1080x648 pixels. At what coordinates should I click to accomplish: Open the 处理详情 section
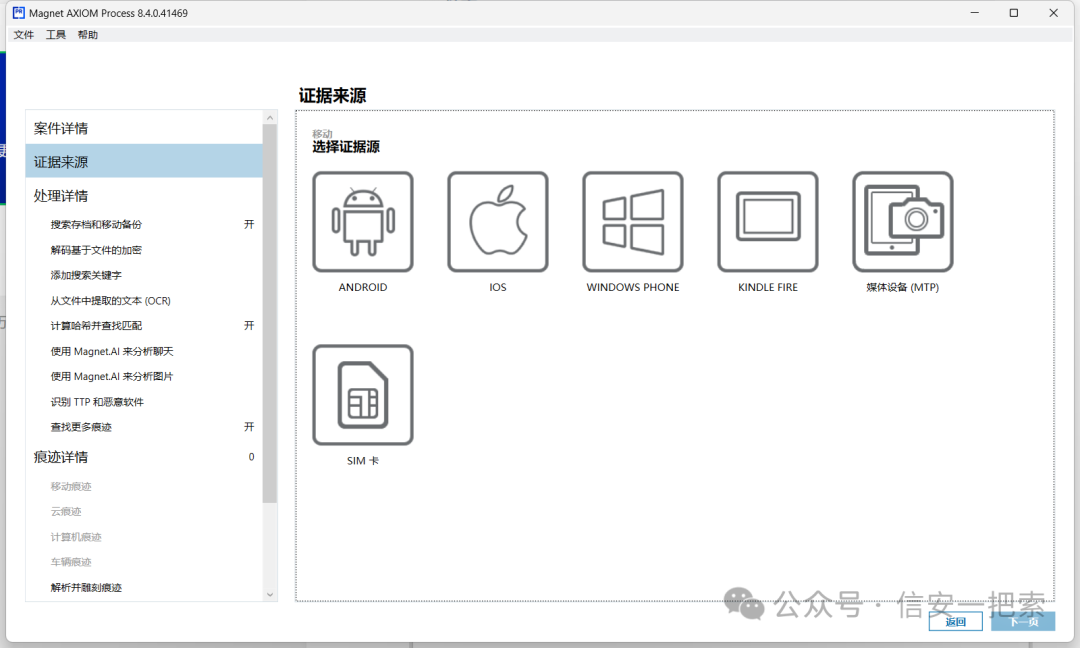144,196
